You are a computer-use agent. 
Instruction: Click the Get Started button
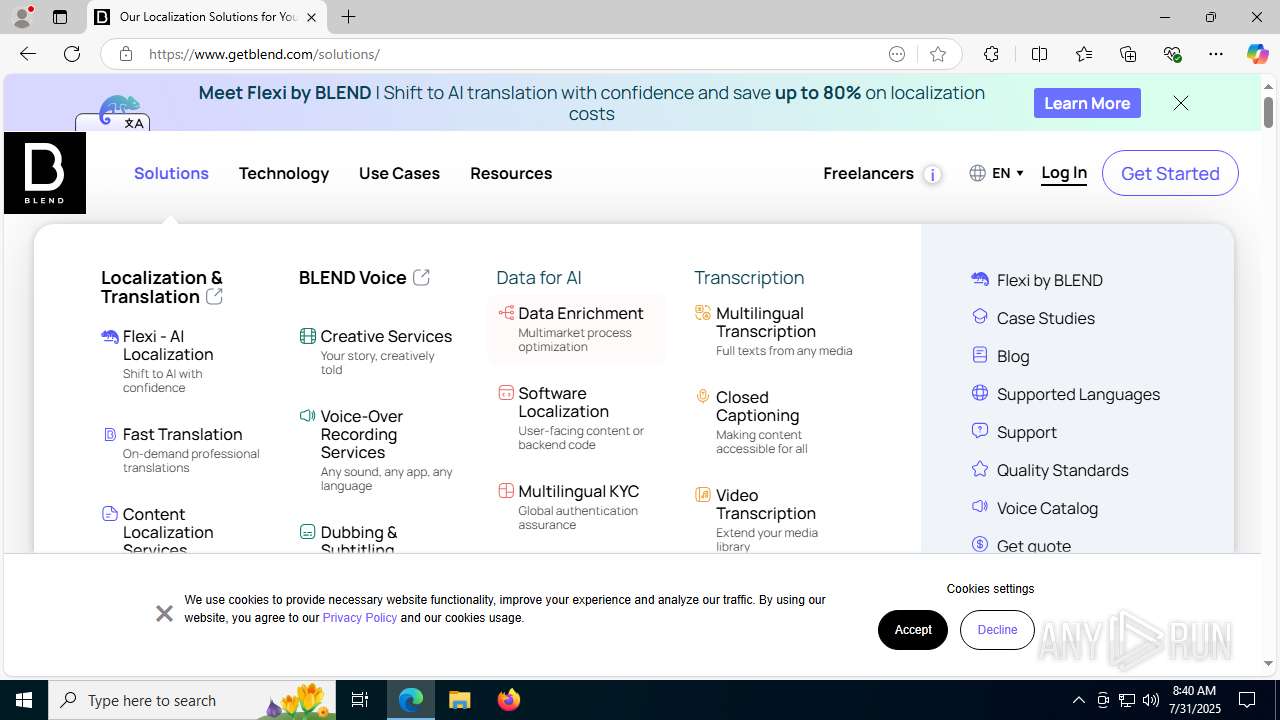pos(1170,173)
